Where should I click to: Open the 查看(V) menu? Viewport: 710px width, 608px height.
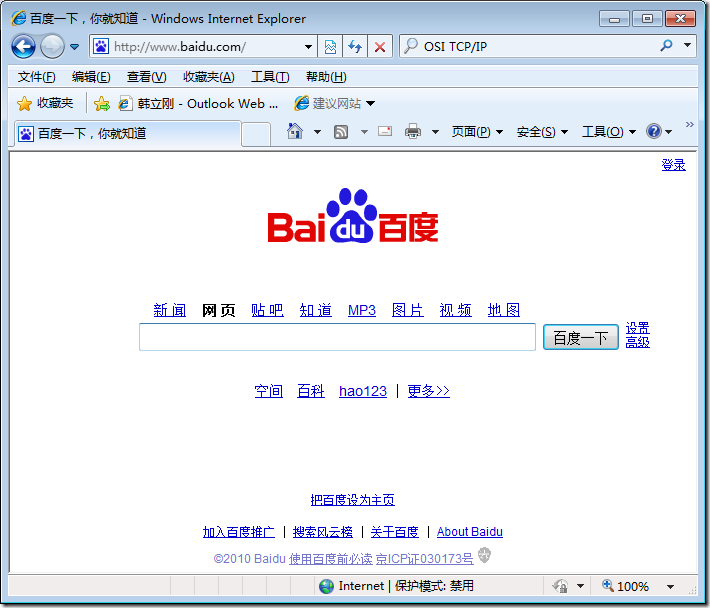pos(146,77)
